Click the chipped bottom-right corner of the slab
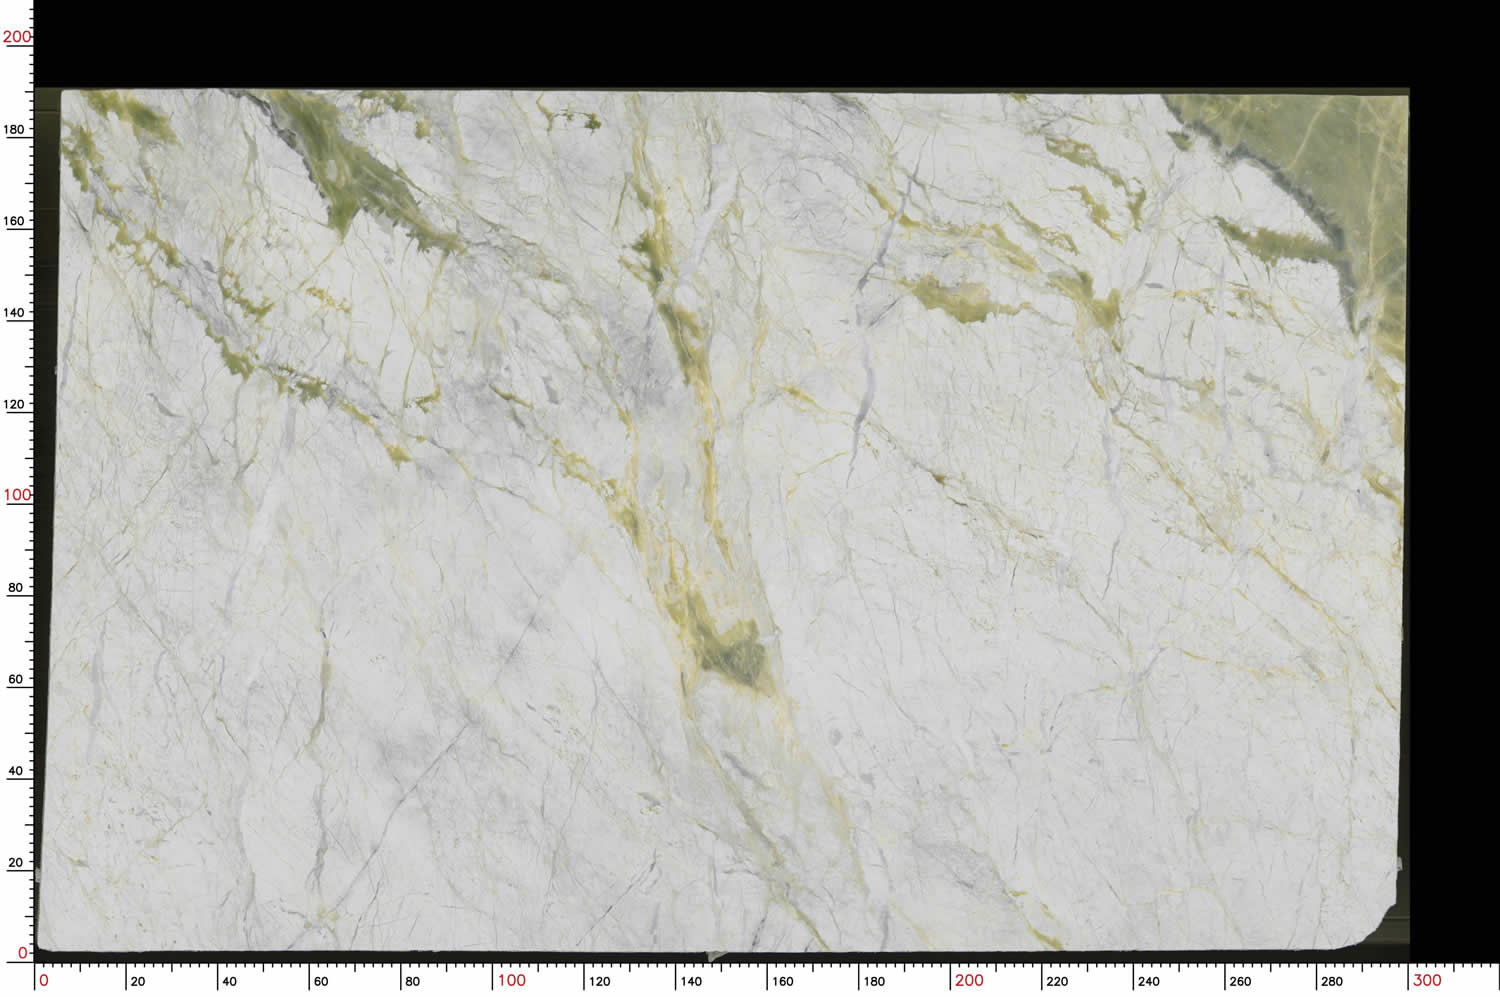The height and width of the screenshot is (997, 1500). [x=1385, y=925]
